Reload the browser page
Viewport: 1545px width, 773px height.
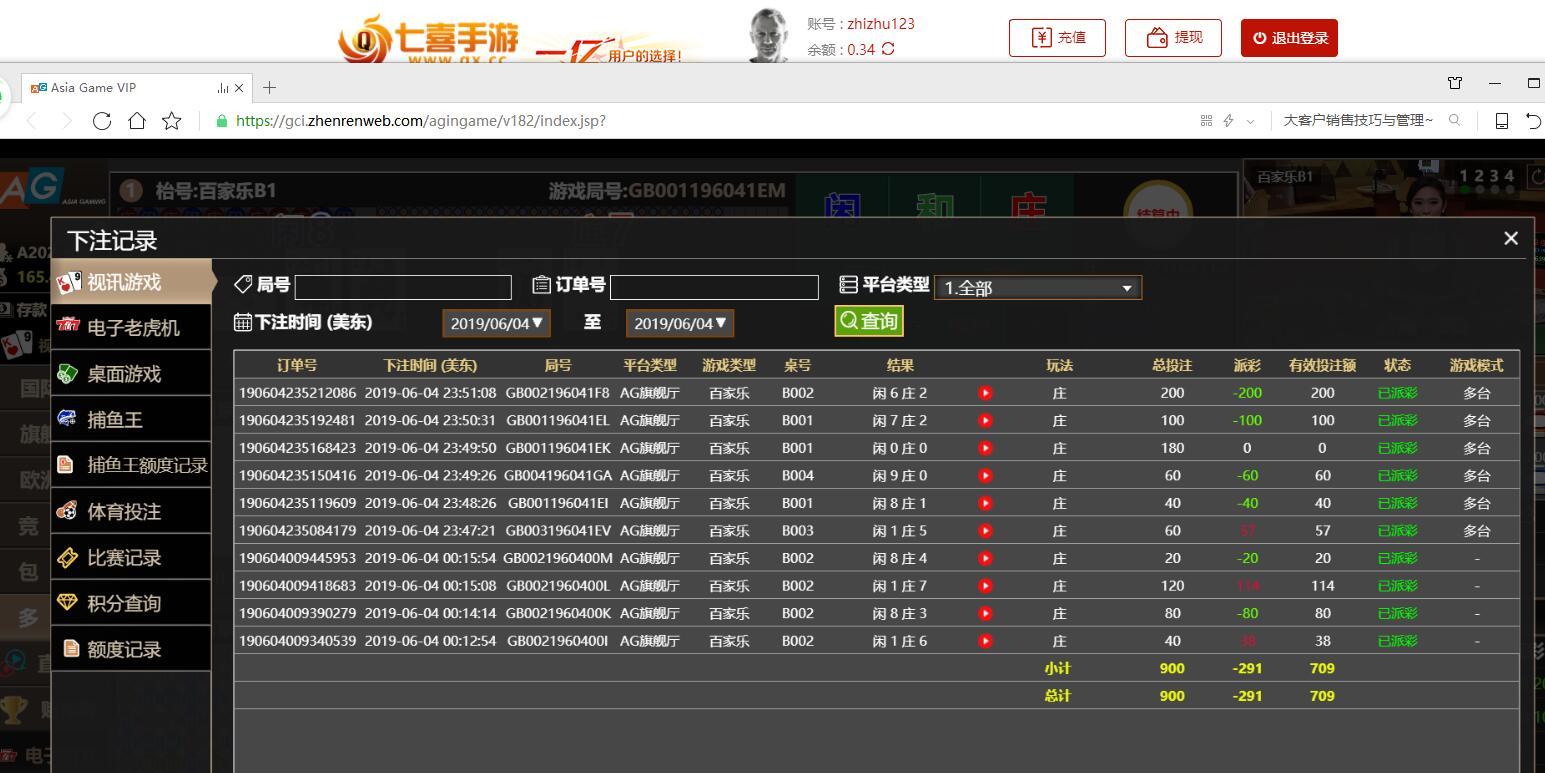coord(101,121)
